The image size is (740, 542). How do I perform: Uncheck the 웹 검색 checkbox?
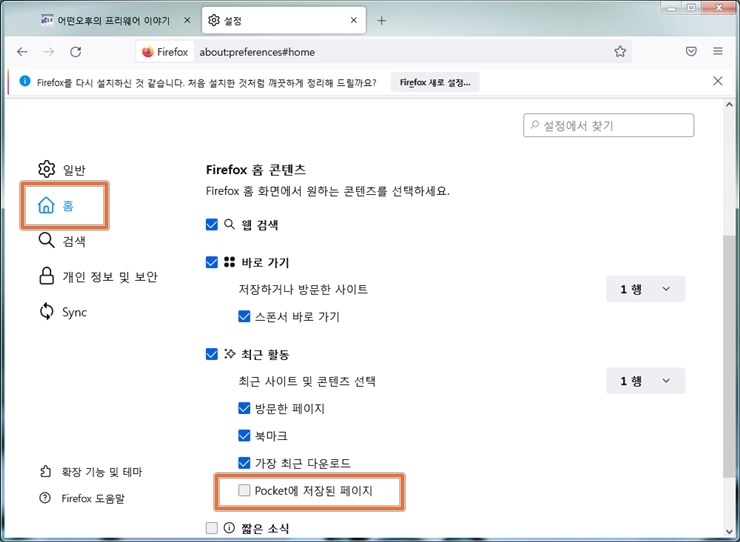(x=212, y=224)
